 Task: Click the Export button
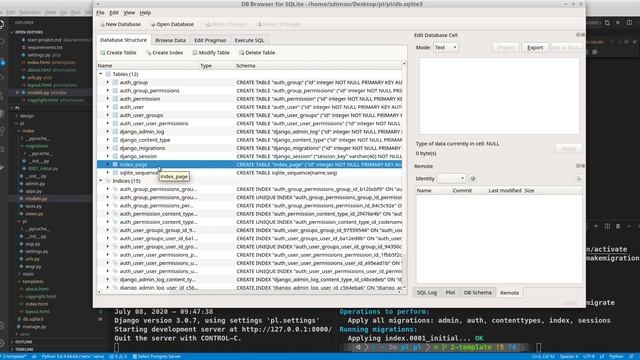(535, 48)
